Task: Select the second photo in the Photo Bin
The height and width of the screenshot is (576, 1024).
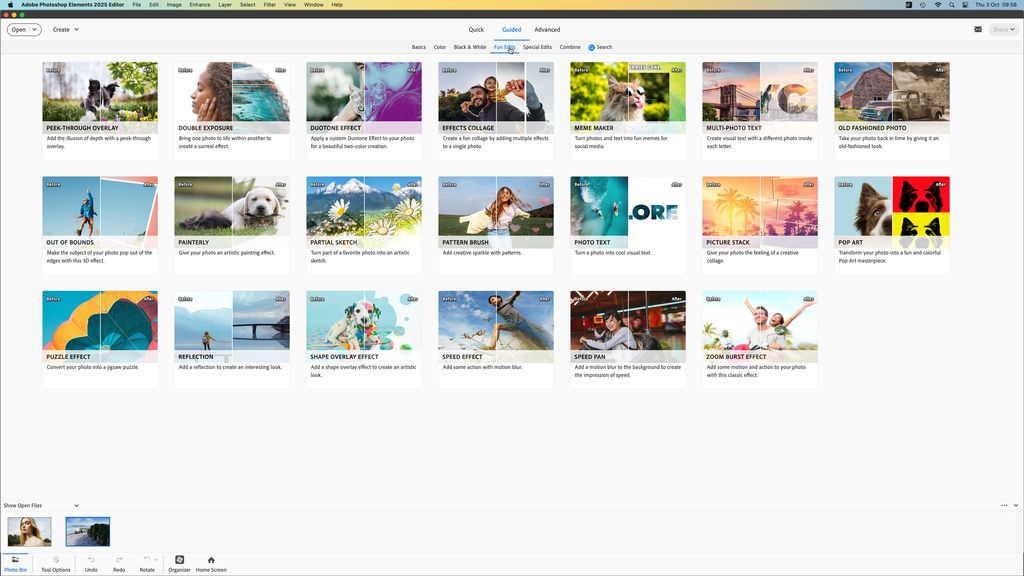Action: (x=86, y=531)
